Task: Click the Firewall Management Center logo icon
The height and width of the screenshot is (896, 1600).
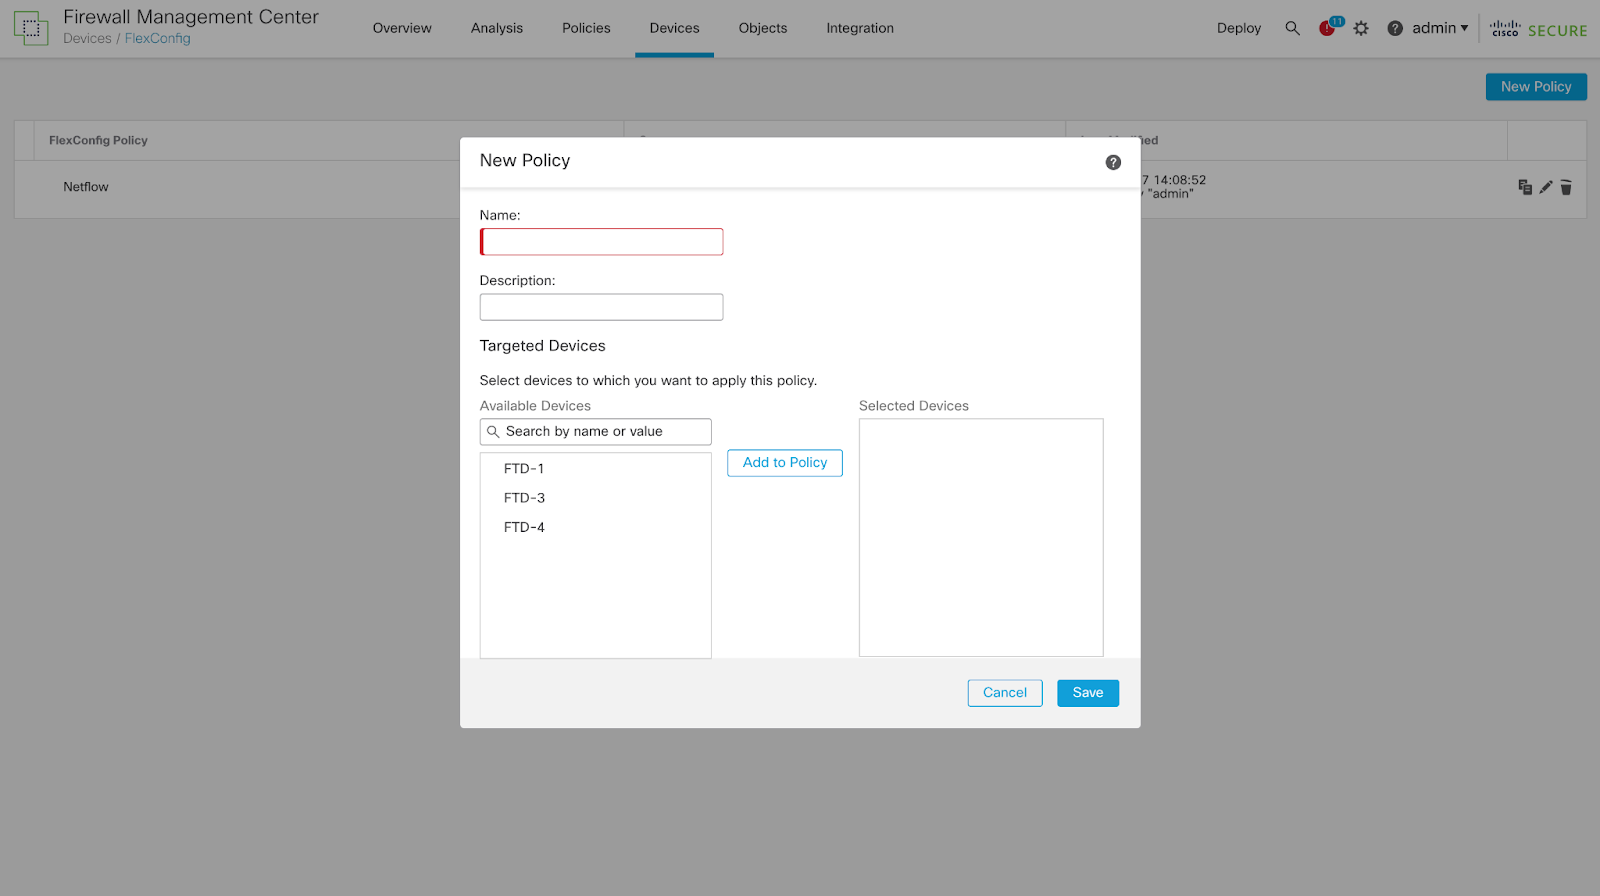Action: click(x=31, y=28)
